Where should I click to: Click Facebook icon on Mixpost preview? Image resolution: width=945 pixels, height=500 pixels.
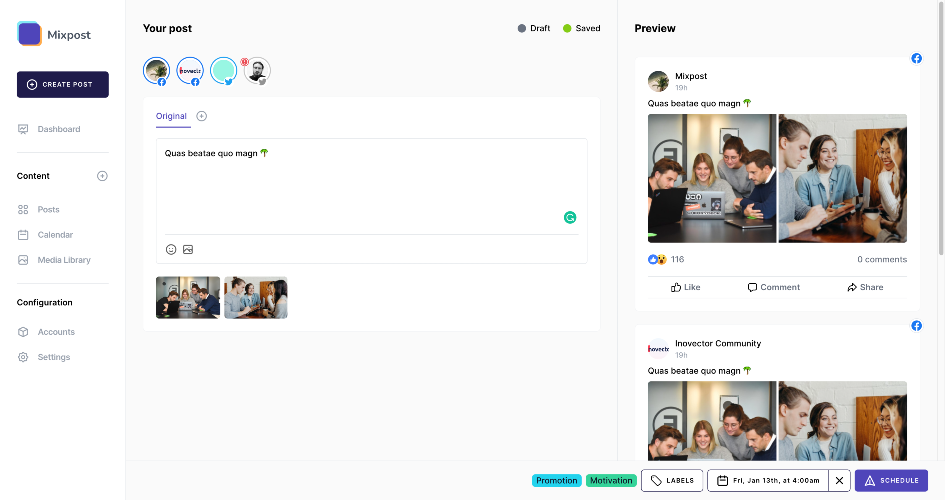[x=916, y=58]
